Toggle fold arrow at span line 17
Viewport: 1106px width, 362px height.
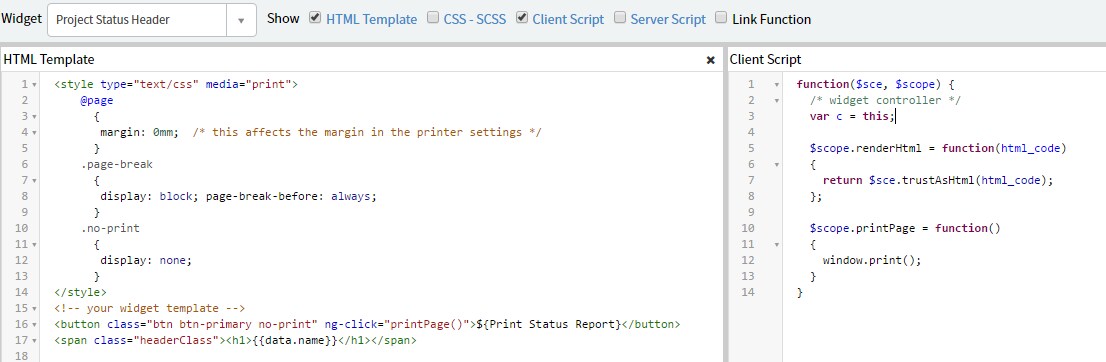(35, 340)
